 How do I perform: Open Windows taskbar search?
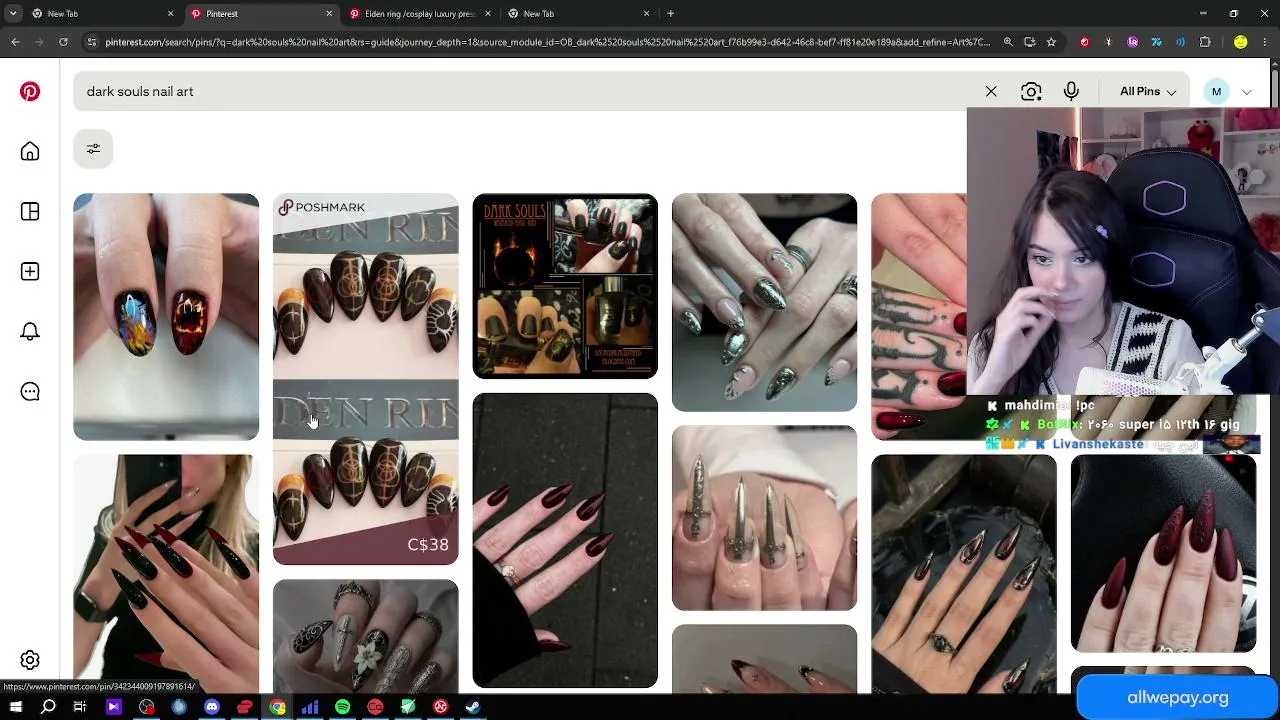(48, 707)
